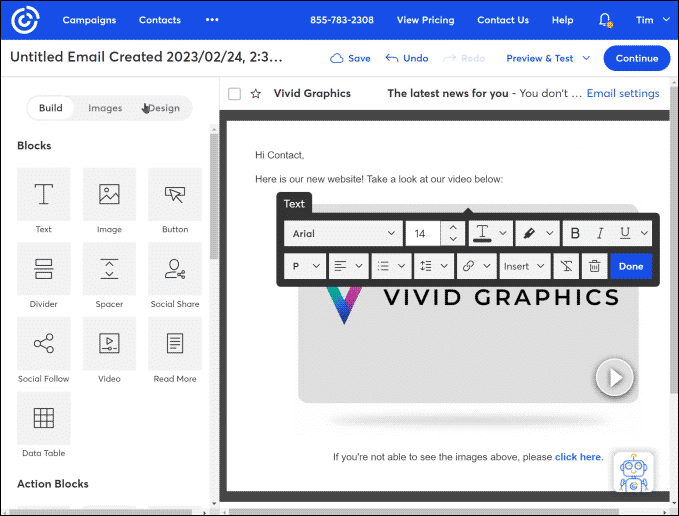Open the Email settings link

[622, 94]
